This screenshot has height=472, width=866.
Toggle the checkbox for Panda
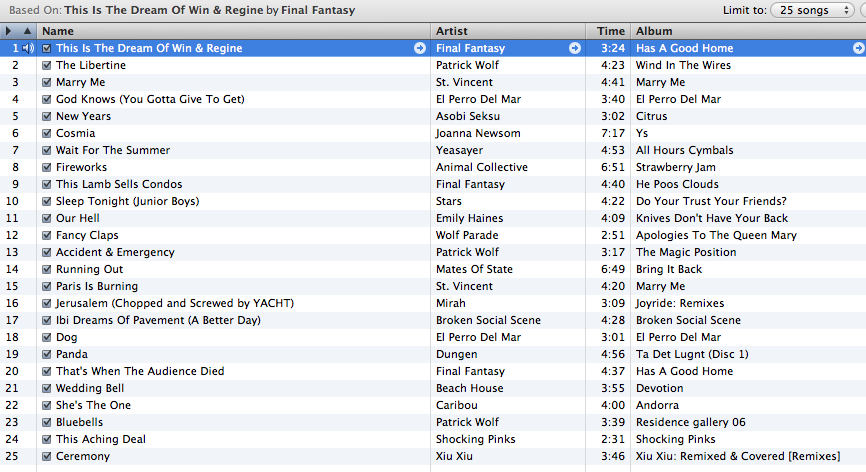point(46,354)
